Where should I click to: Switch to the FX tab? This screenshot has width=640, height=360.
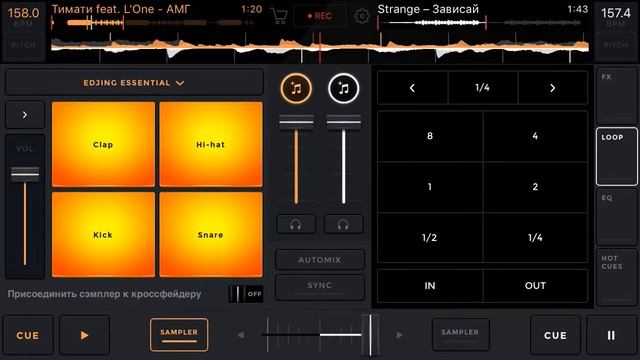616,96
